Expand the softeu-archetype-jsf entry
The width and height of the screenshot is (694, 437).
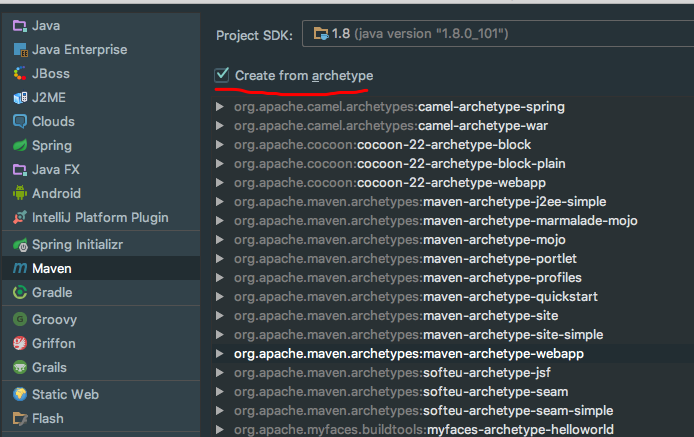click(219, 373)
